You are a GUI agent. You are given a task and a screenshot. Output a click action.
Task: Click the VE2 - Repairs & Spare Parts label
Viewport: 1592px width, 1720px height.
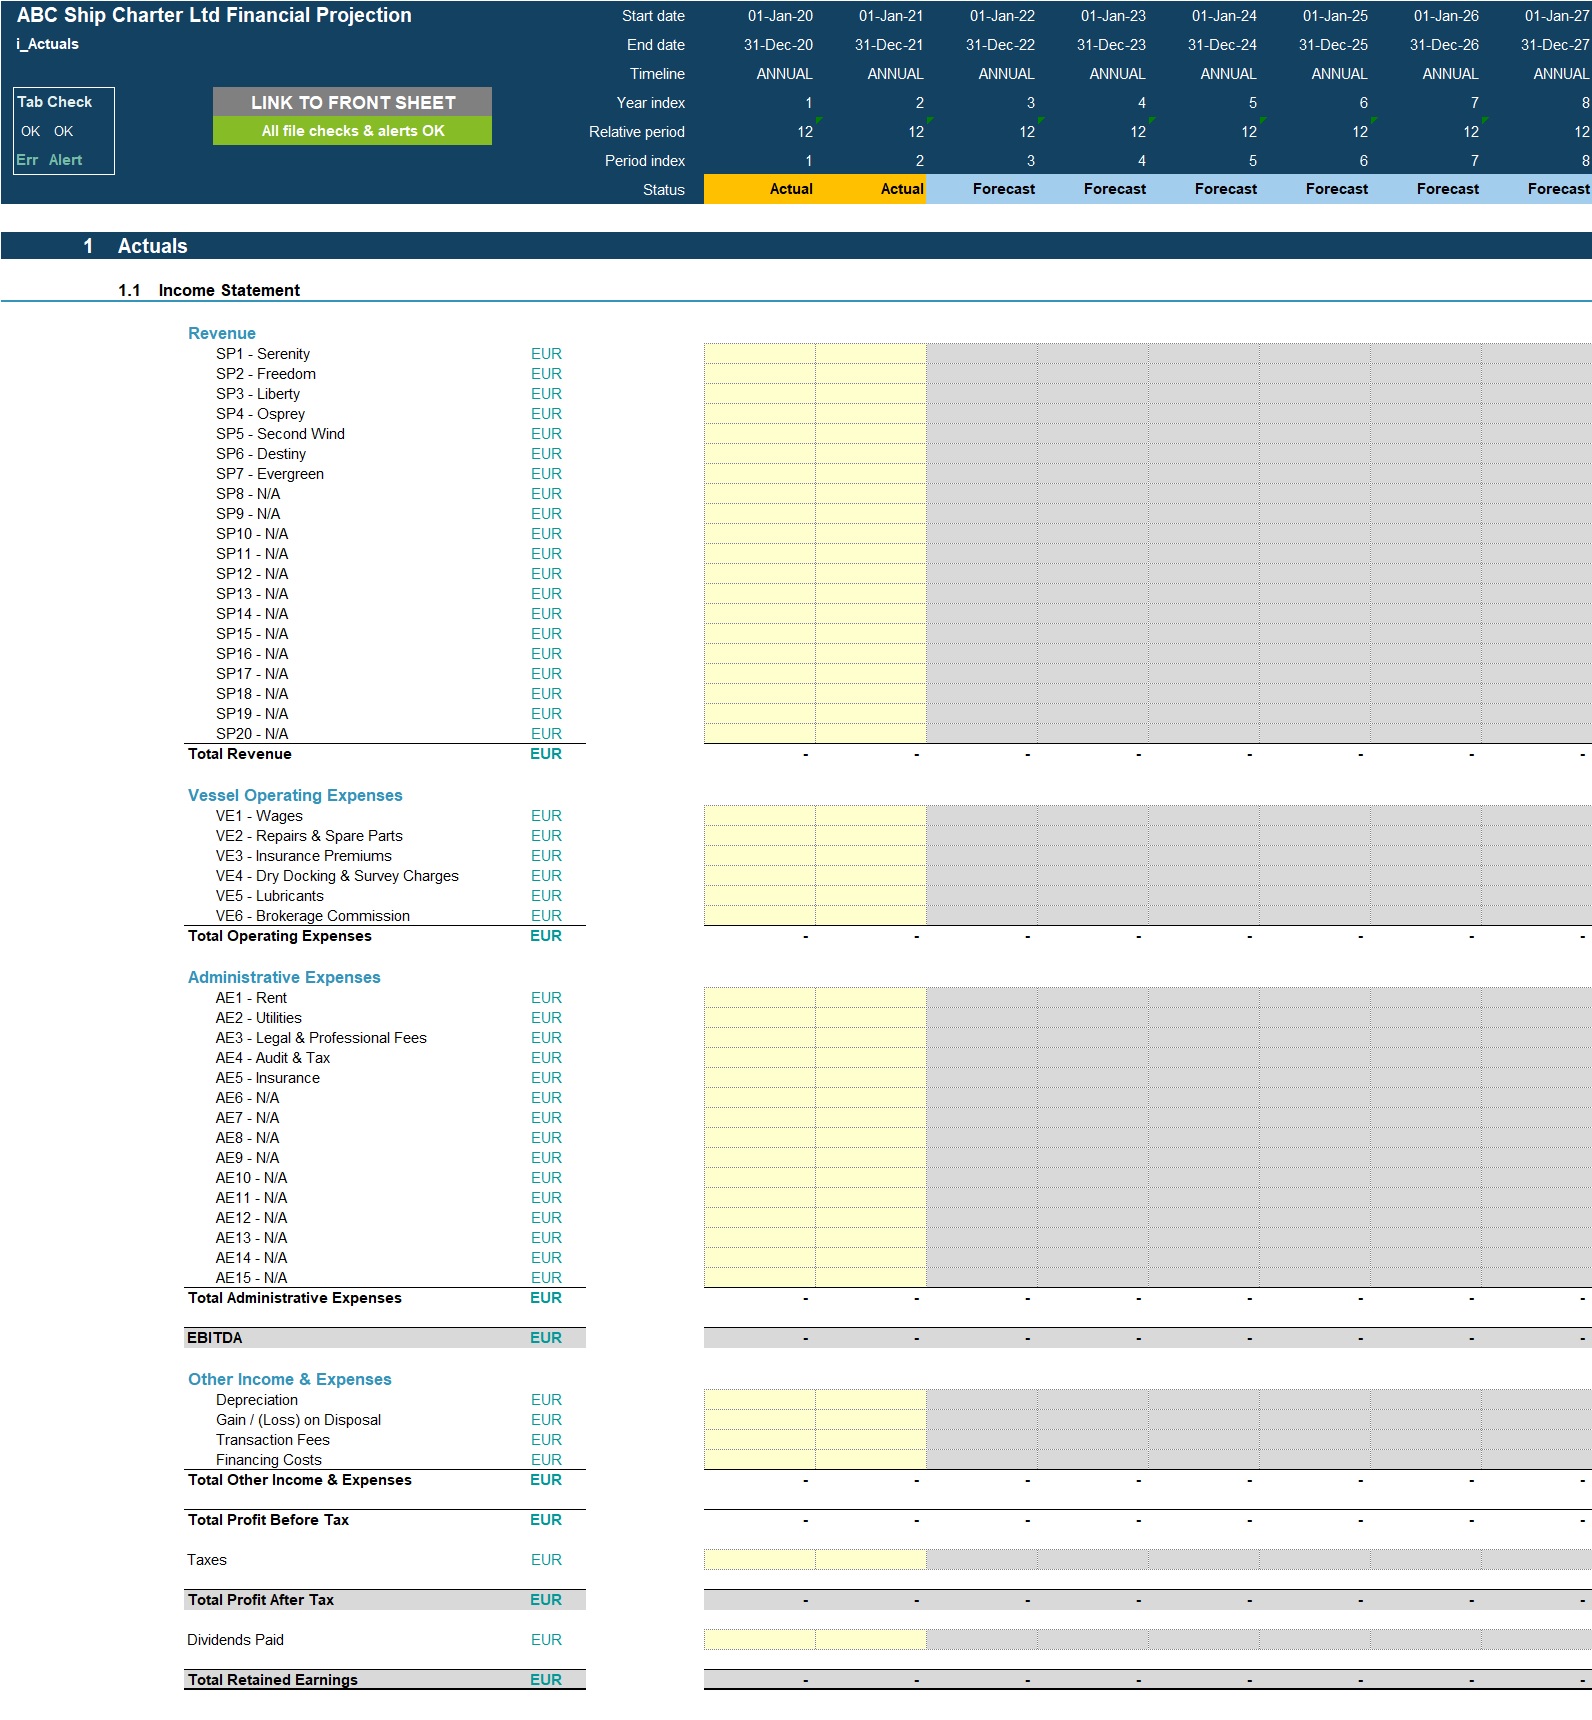[309, 836]
